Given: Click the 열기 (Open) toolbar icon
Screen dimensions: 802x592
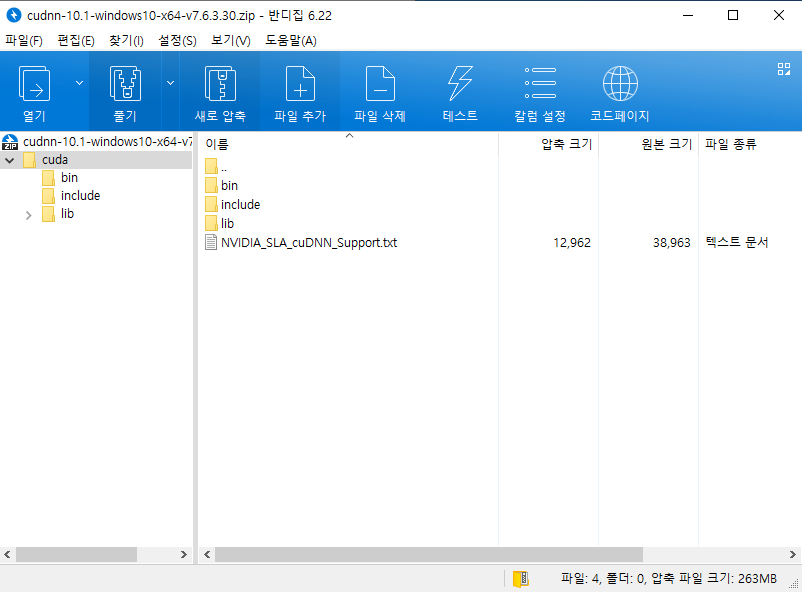Looking at the screenshot, I should pyautogui.click(x=34, y=84).
